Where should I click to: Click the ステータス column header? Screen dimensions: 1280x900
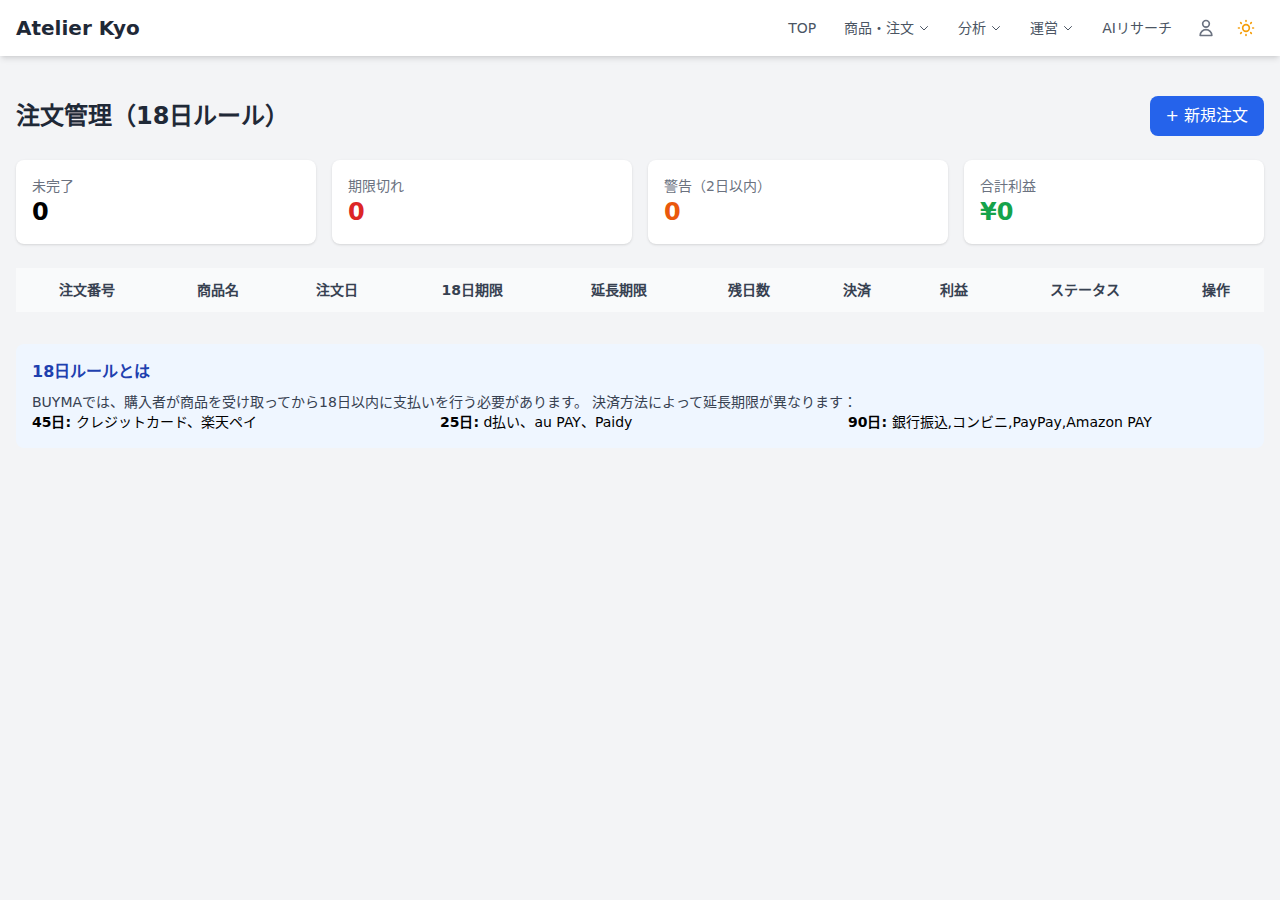point(1085,290)
